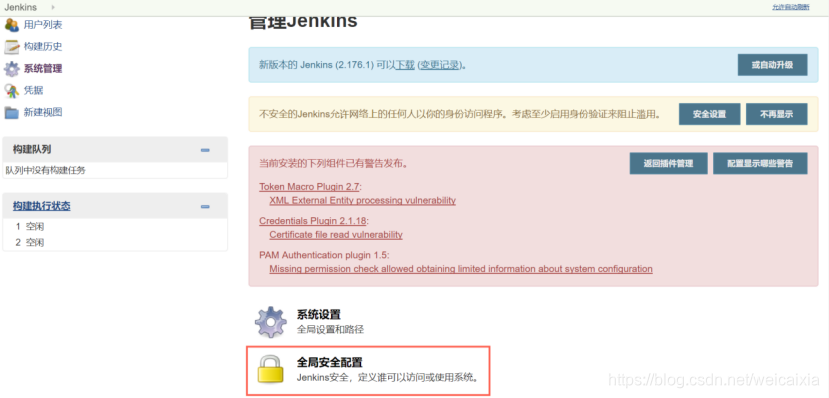Screen dimensions: 829x398
Task: Open Certificate file read vulnerability link
Action: pyautogui.click(x=336, y=235)
